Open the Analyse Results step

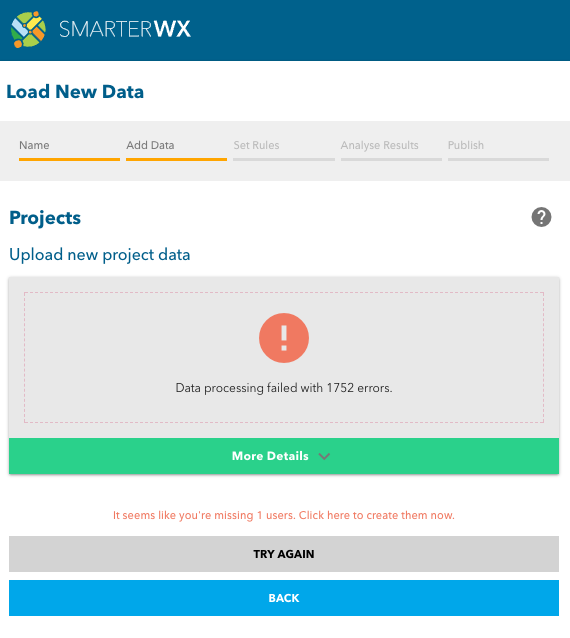point(391,150)
